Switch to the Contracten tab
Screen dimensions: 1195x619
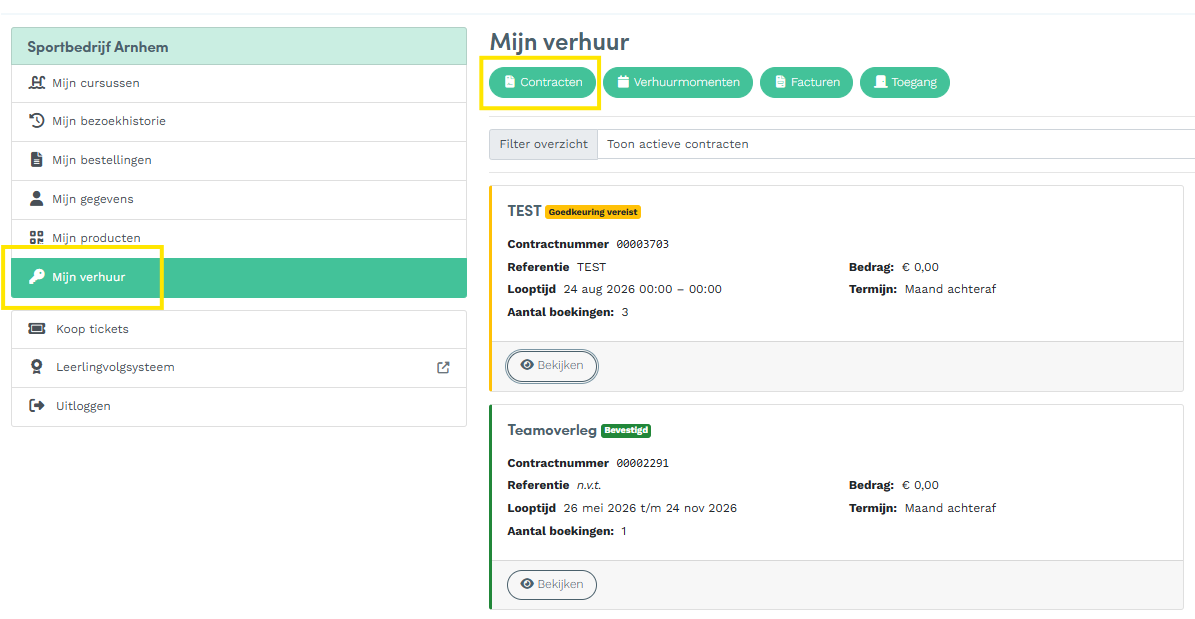(x=542, y=82)
